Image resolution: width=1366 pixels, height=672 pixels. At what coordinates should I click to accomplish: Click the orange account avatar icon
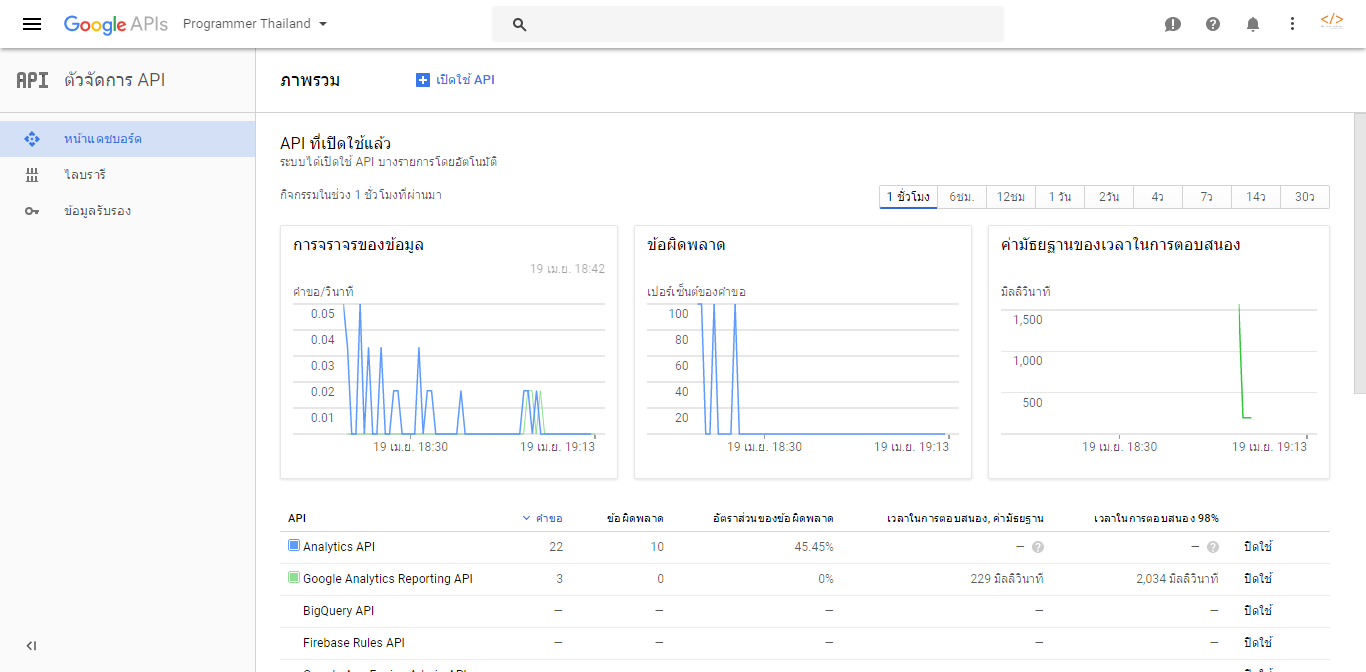tap(1332, 21)
